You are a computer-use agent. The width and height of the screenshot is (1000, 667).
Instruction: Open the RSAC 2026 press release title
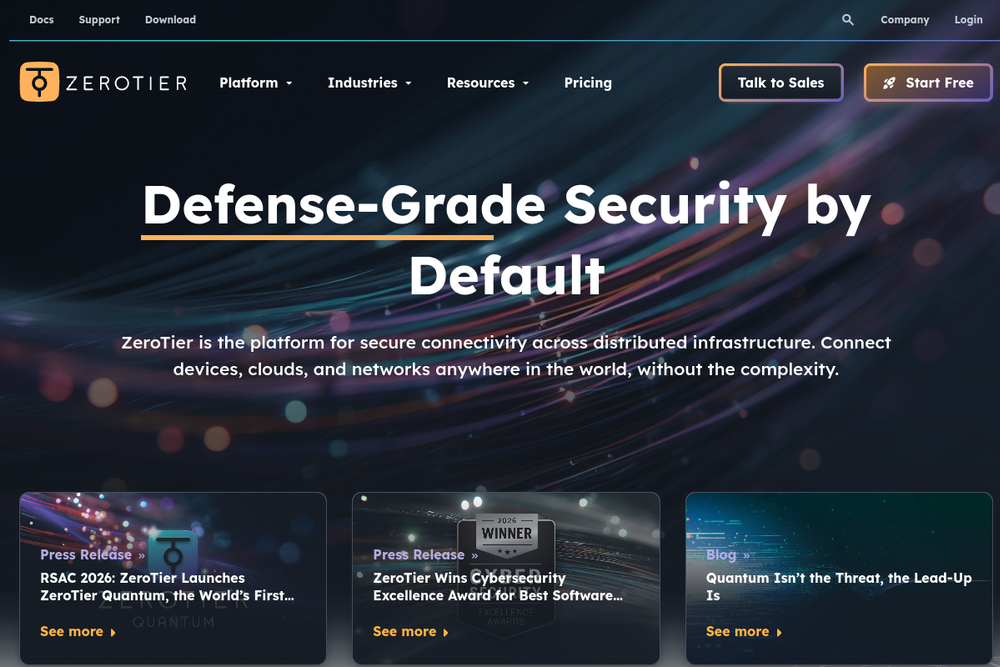167,587
